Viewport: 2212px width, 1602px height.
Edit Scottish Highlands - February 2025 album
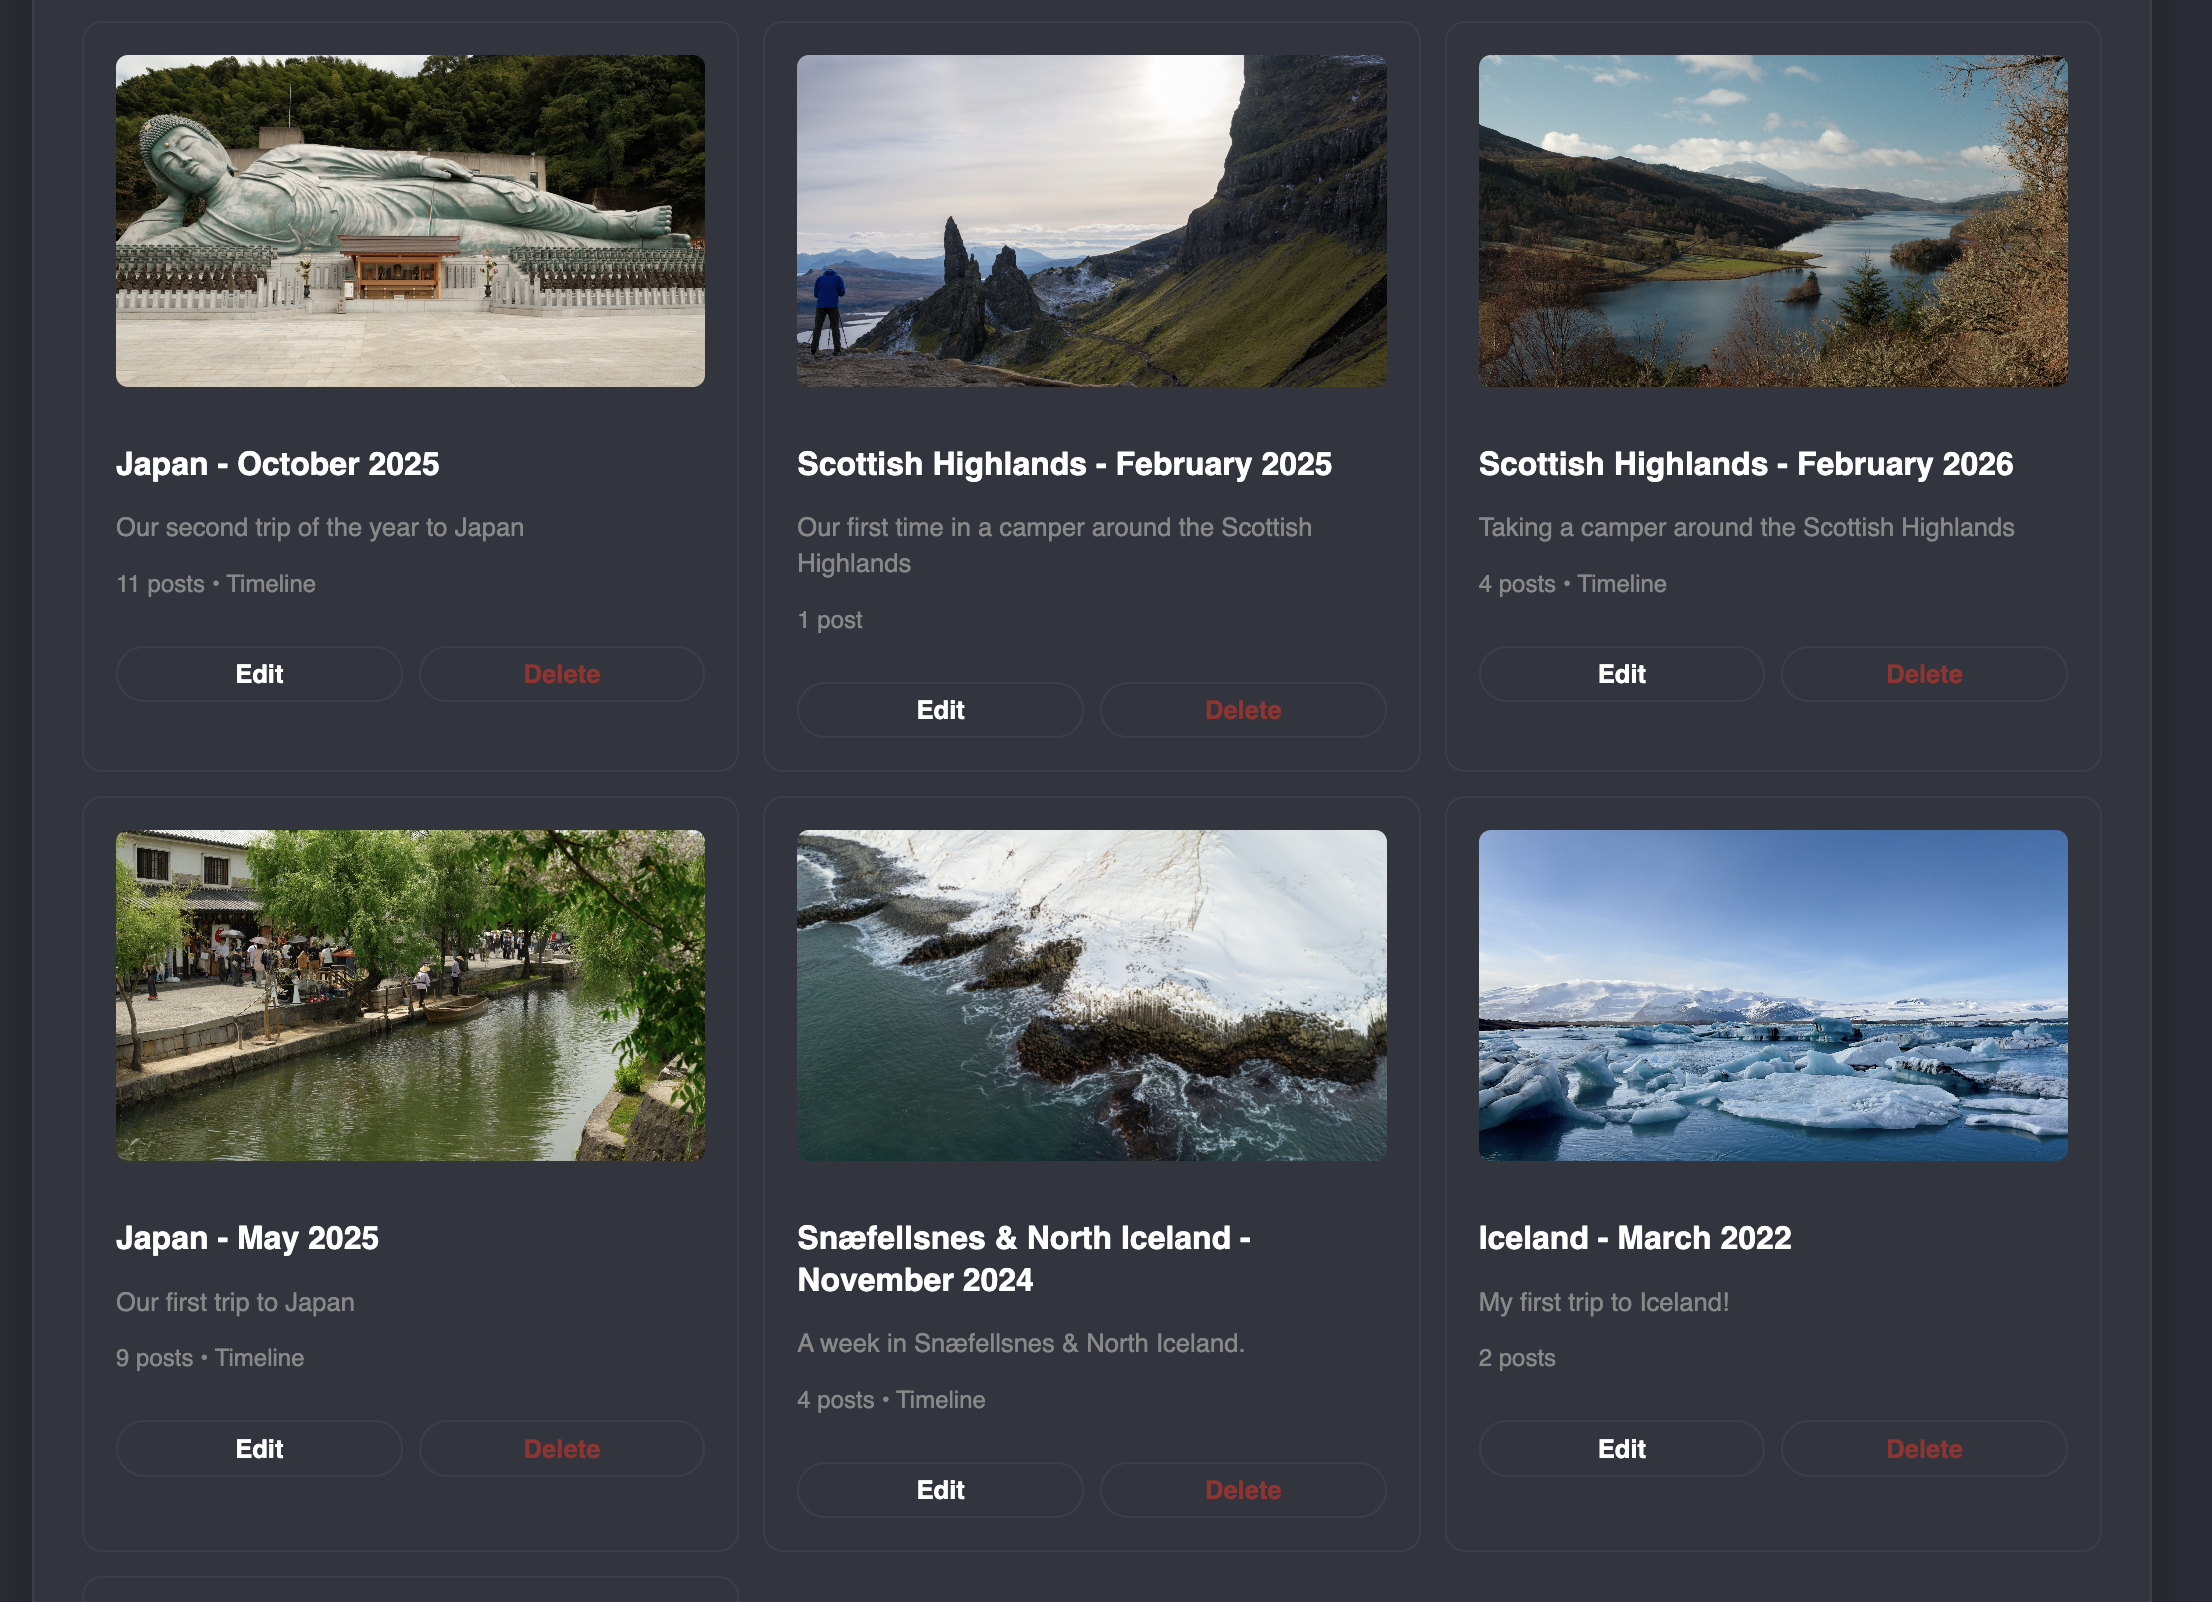[940, 710]
